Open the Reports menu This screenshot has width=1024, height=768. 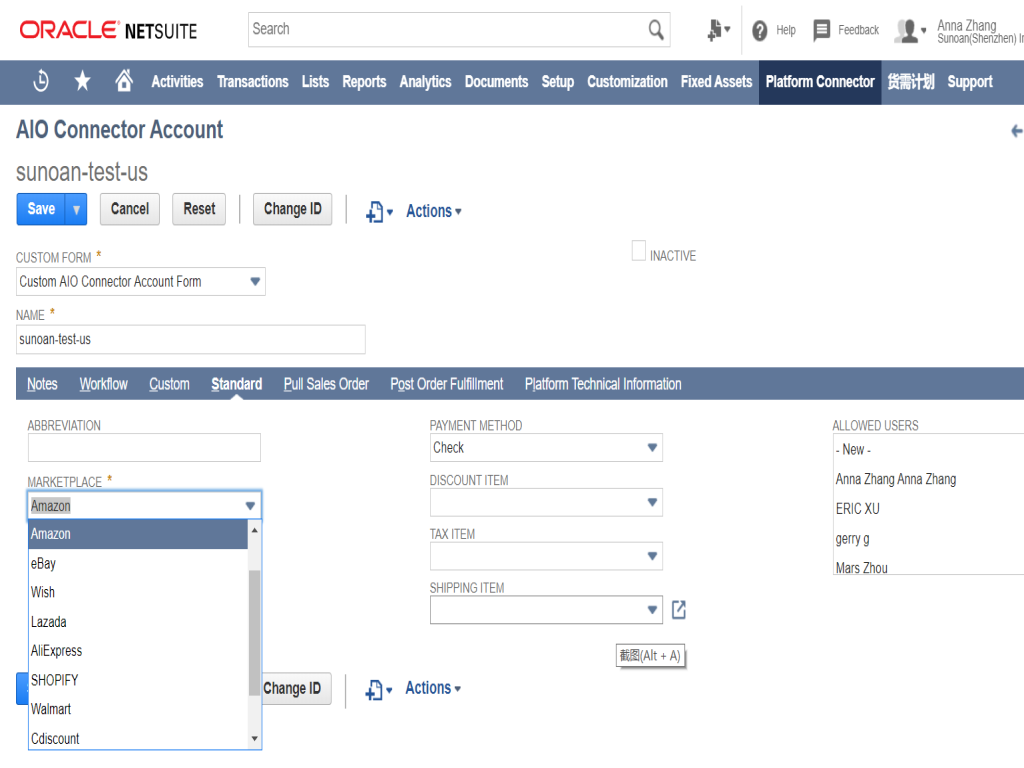click(364, 82)
